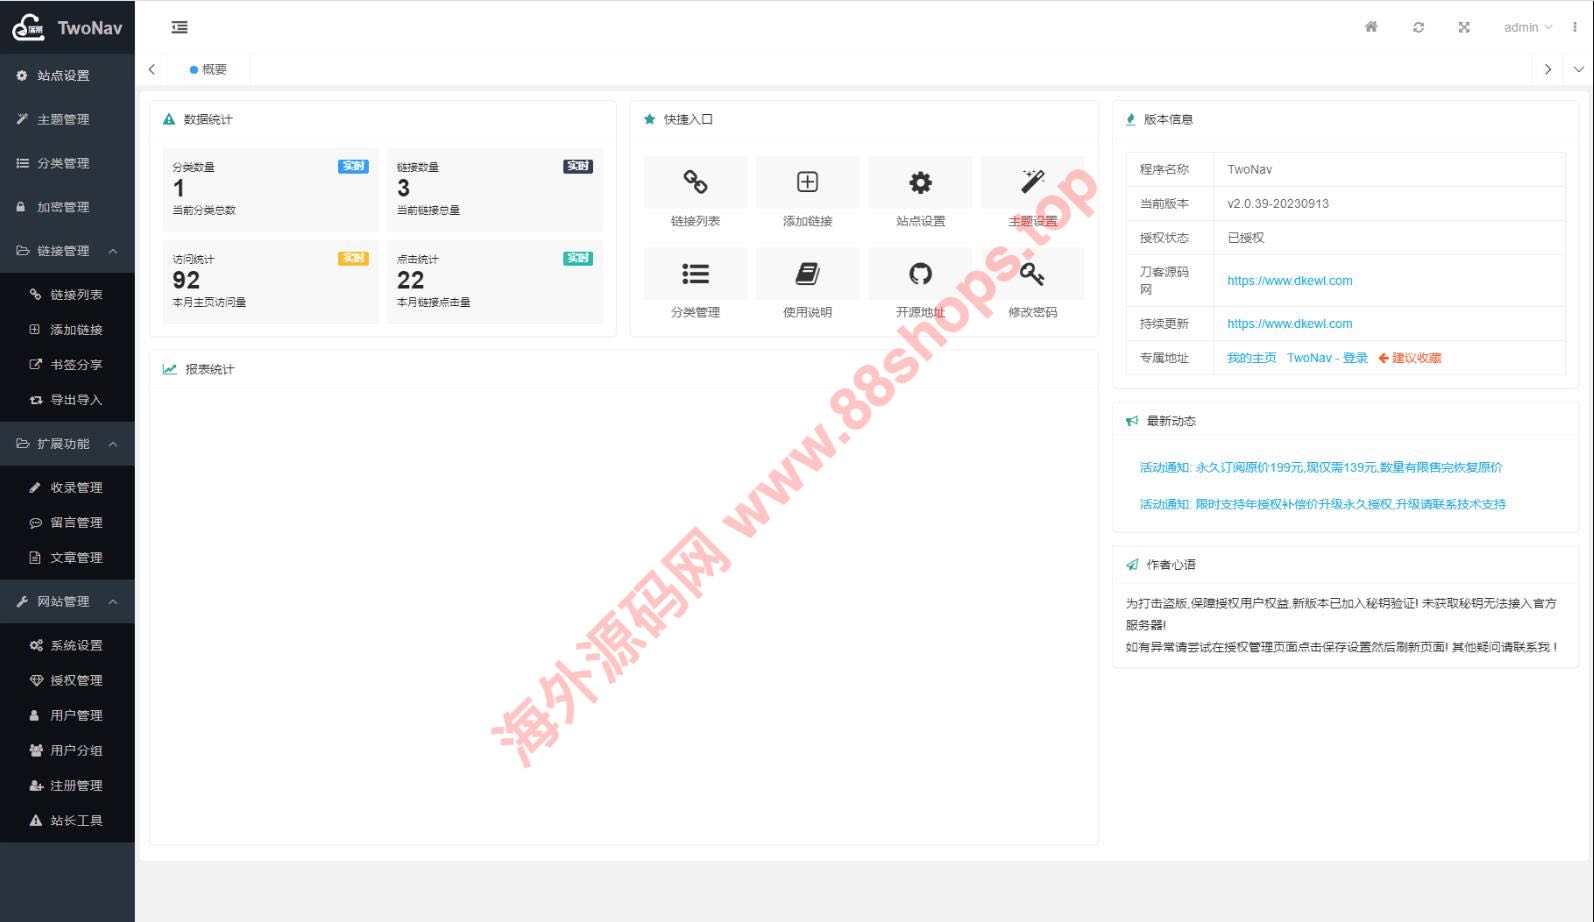Toggle fullscreen icon in top bar

click(x=1464, y=27)
